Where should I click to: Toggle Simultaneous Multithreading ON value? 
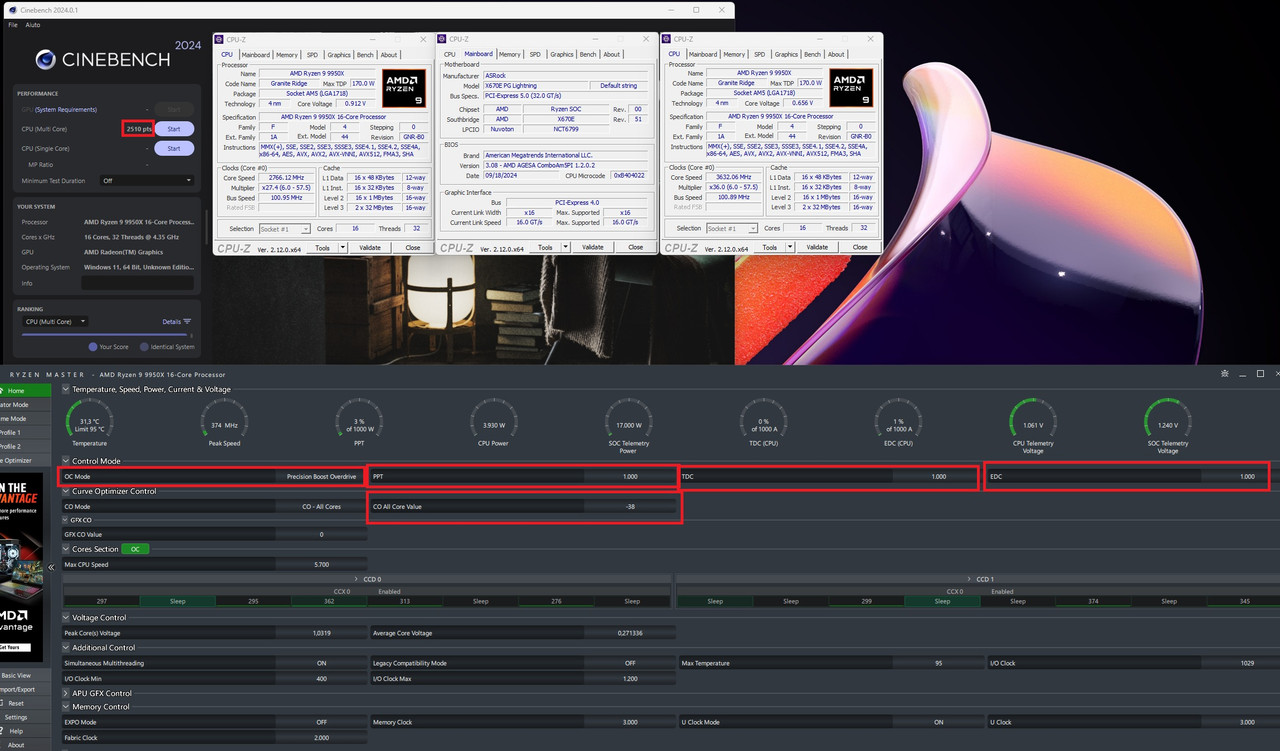click(x=321, y=663)
